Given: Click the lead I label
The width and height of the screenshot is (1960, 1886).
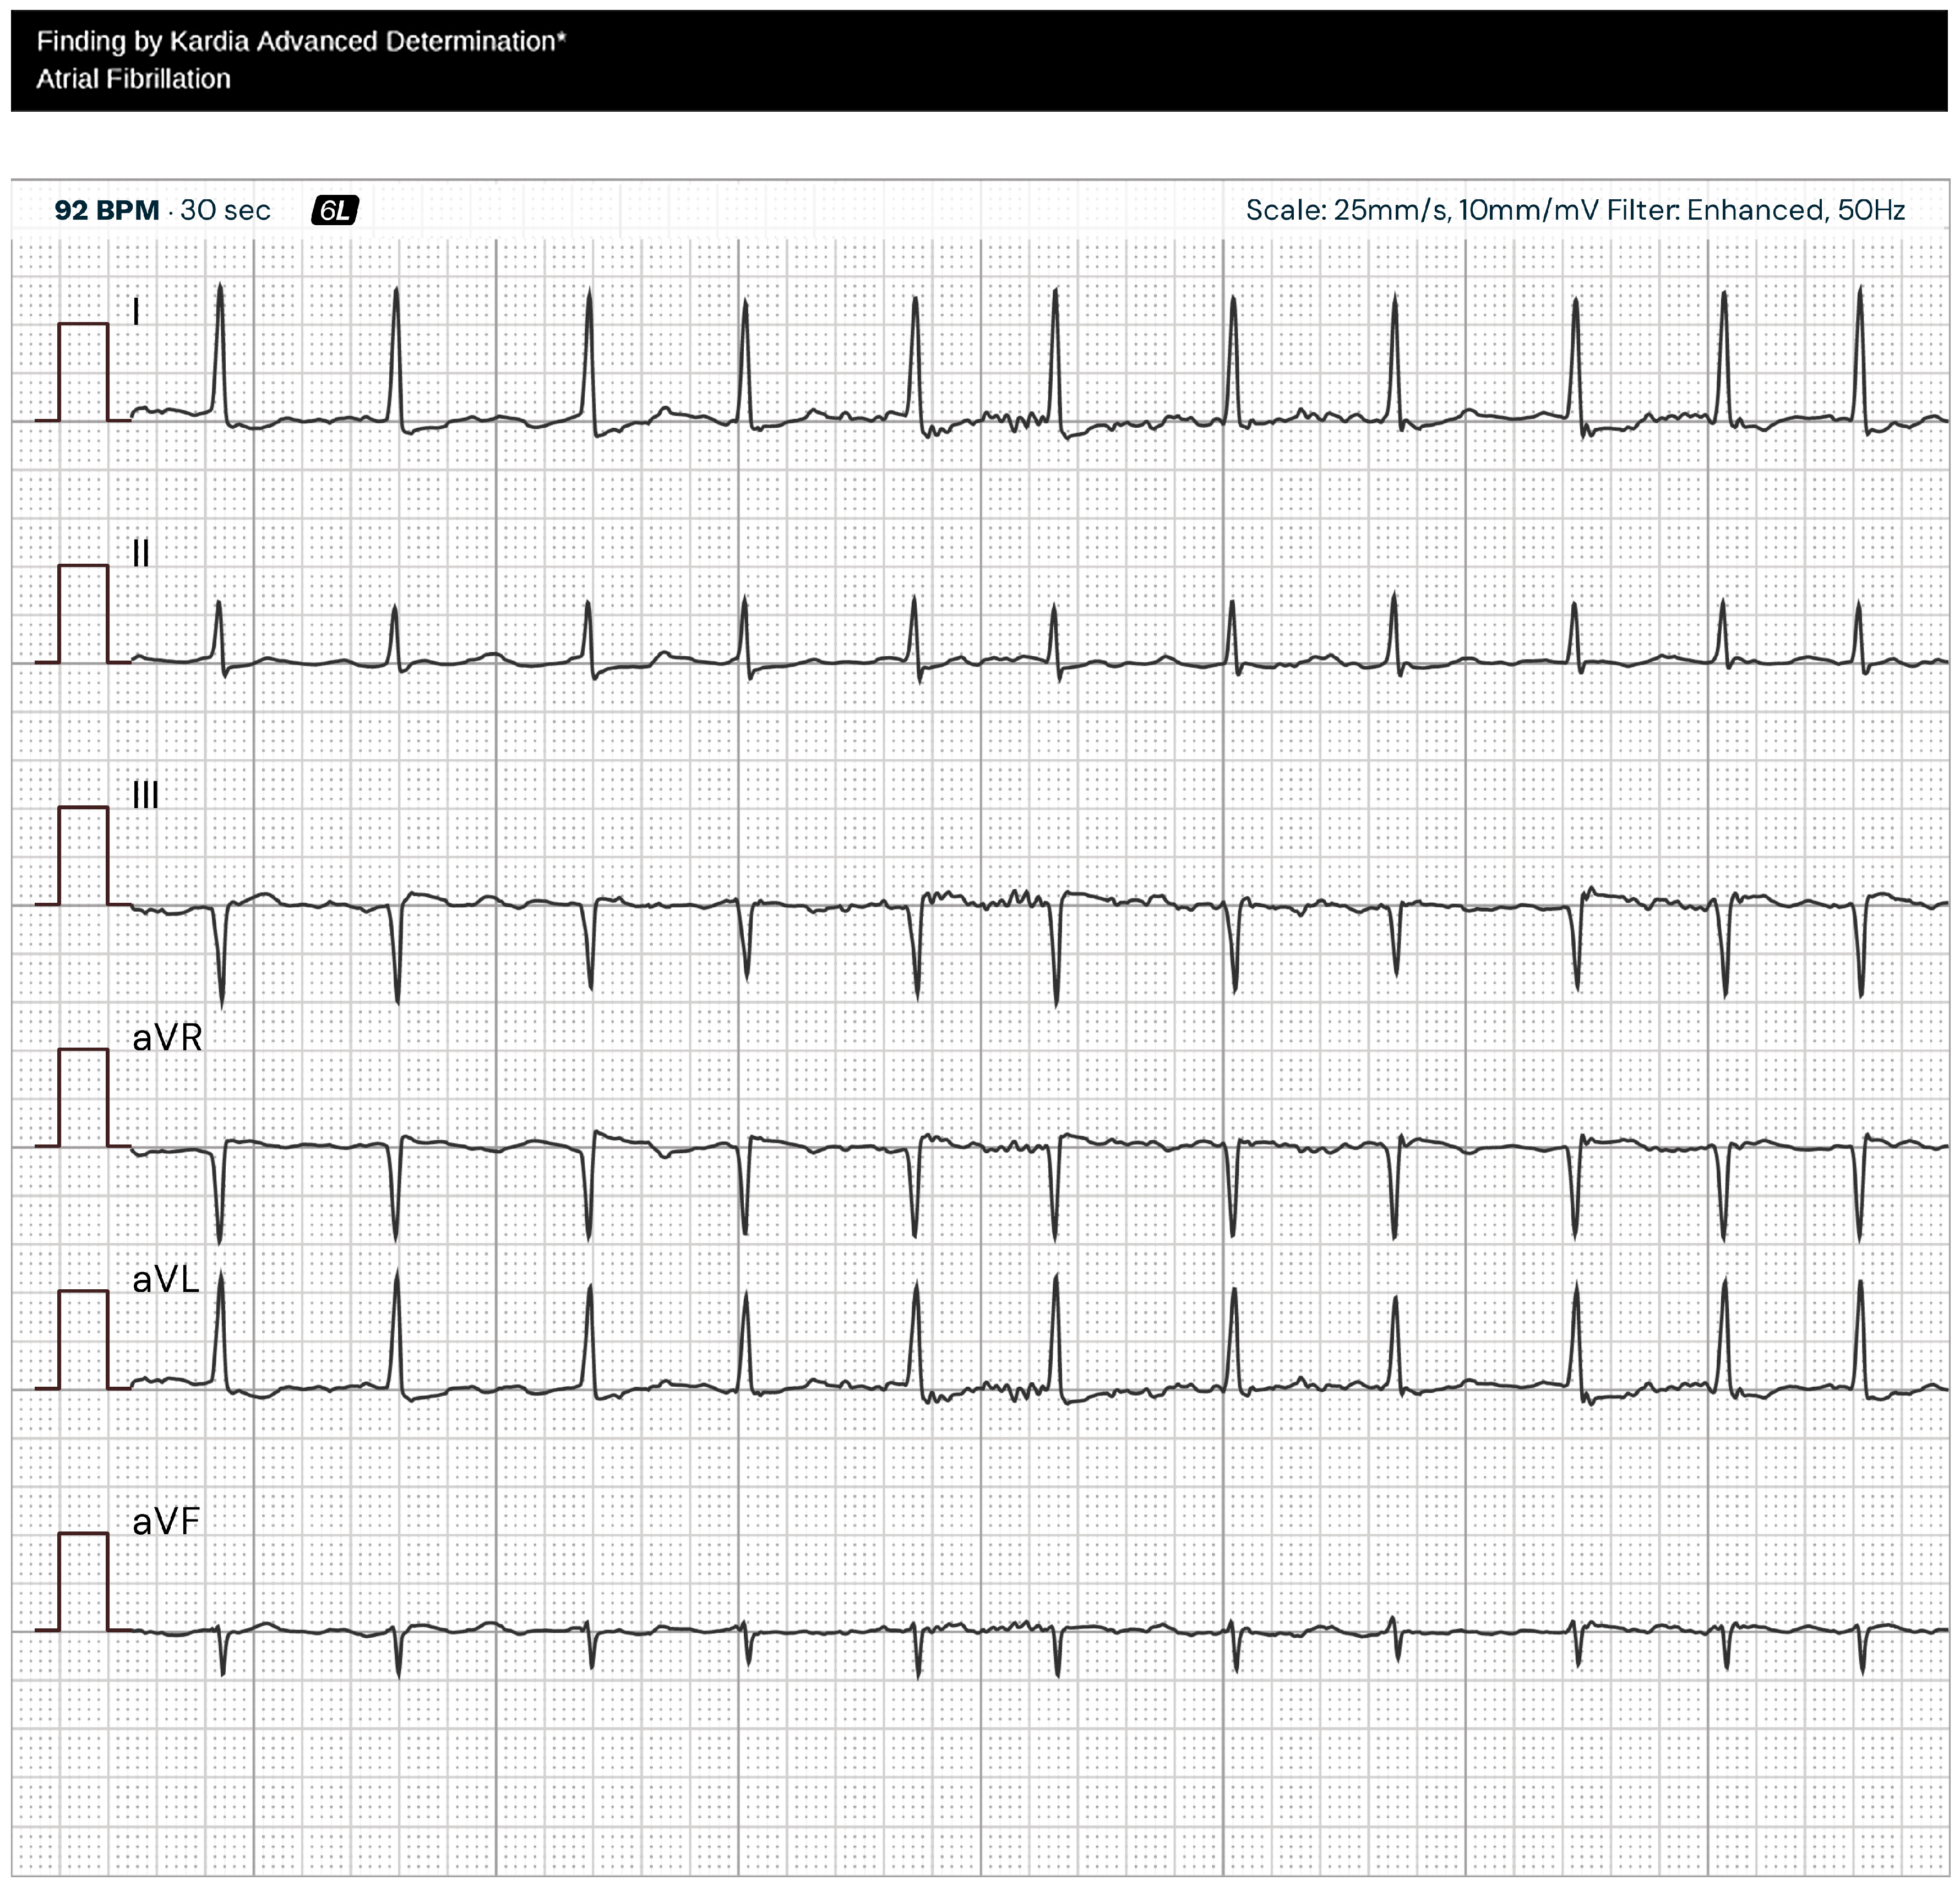Looking at the screenshot, I should [x=137, y=312].
